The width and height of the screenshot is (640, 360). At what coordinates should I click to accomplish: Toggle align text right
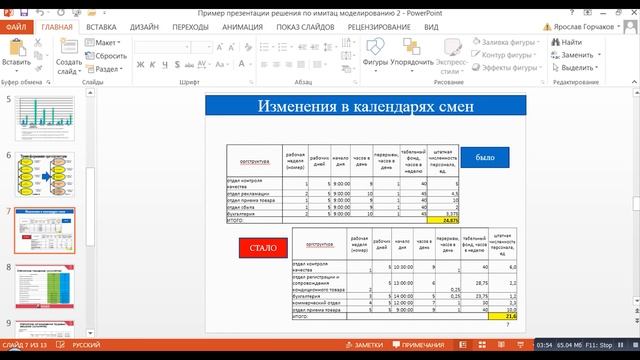[x=289, y=64]
